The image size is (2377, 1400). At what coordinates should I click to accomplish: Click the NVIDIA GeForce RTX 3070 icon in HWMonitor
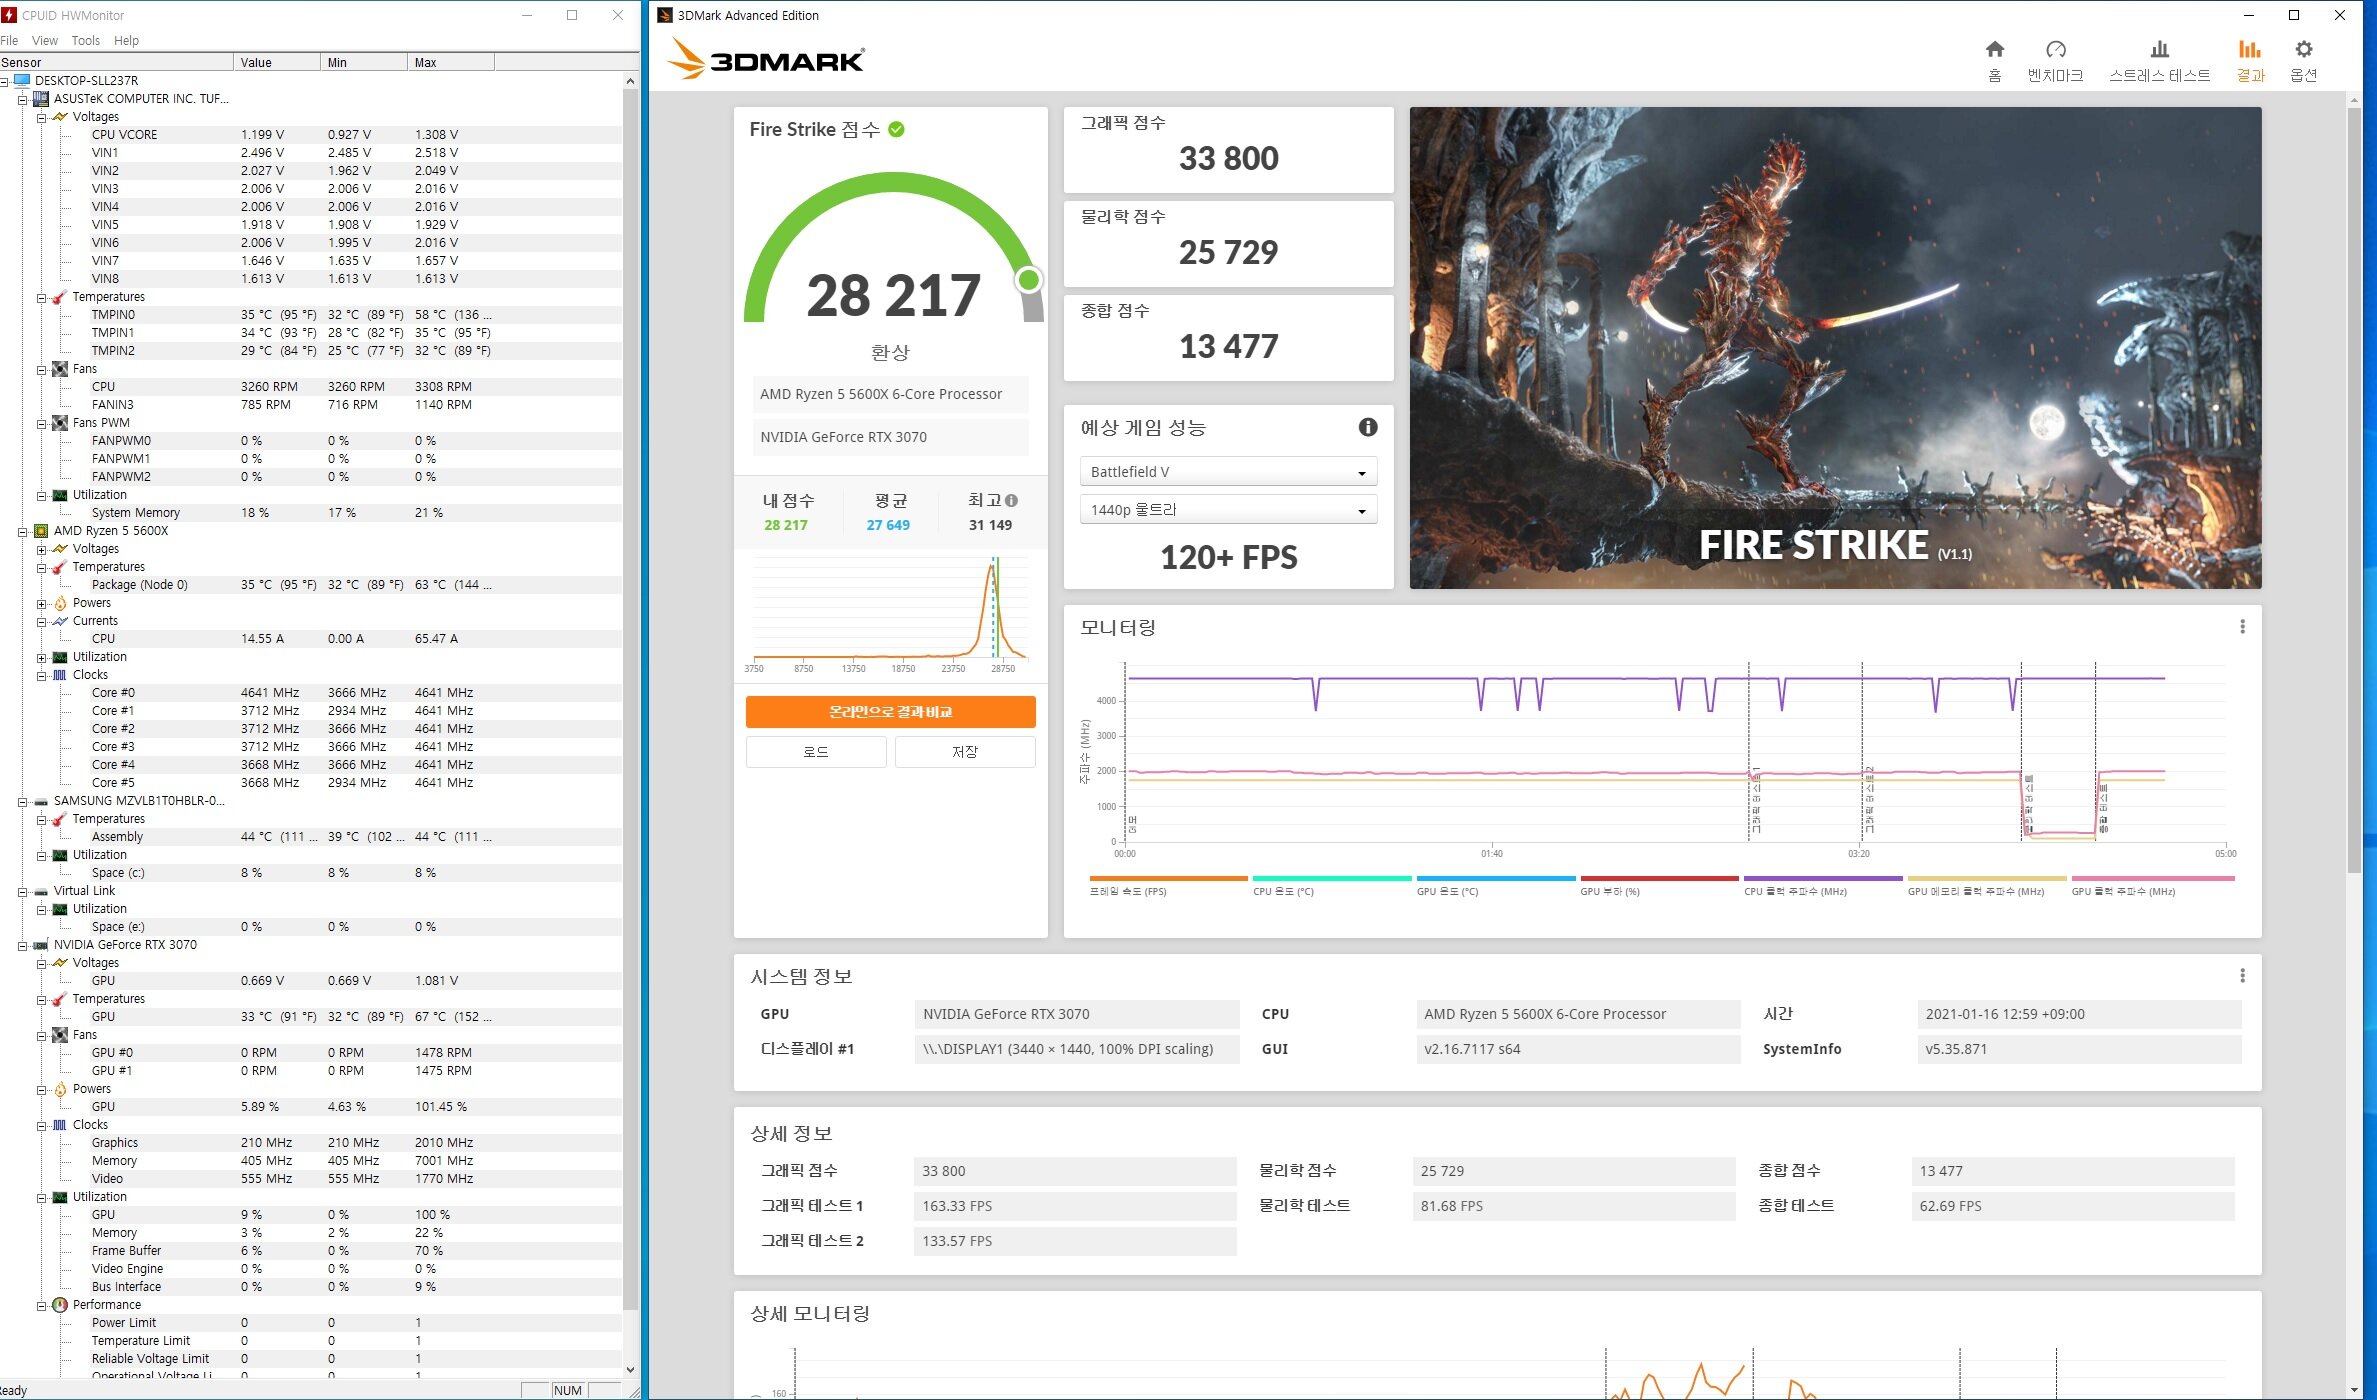click(x=41, y=945)
